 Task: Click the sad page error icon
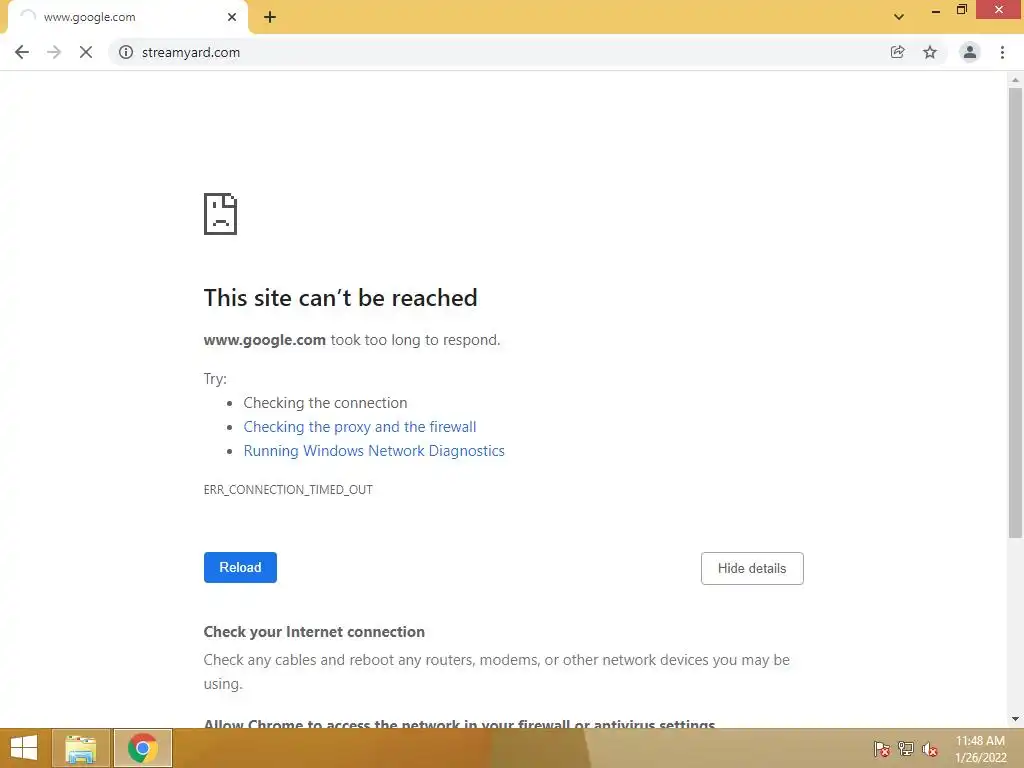(x=221, y=214)
